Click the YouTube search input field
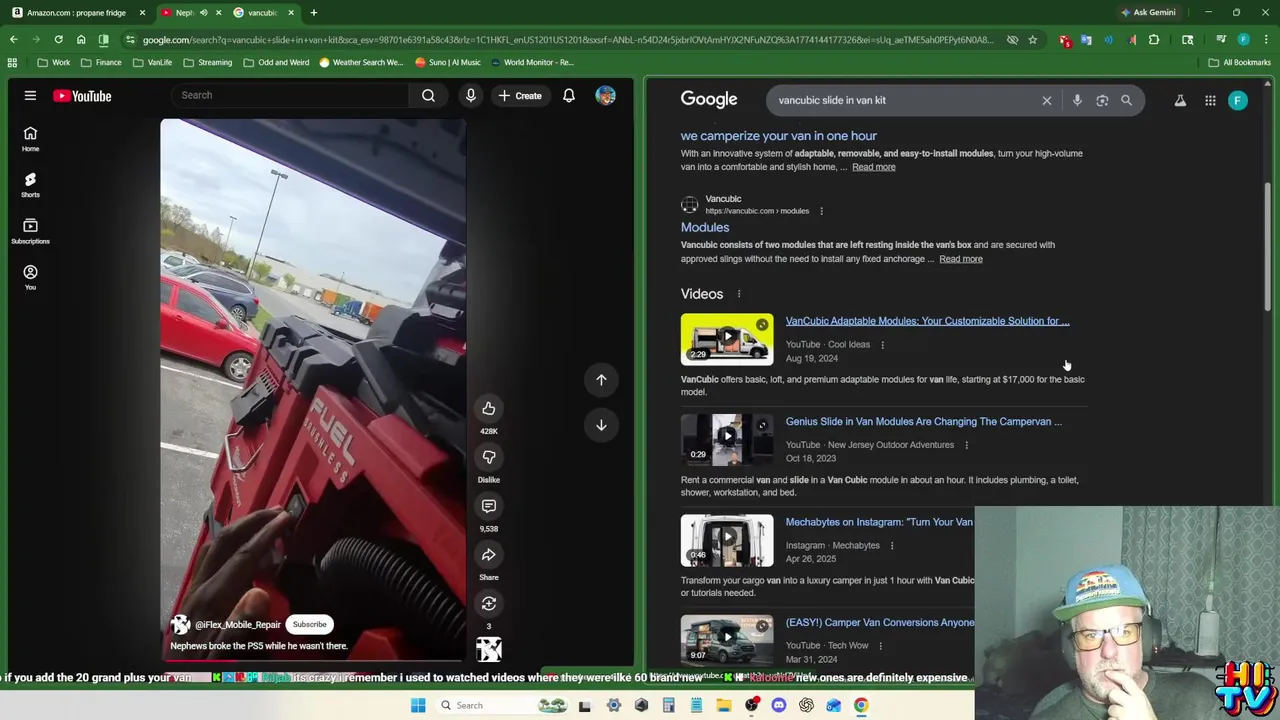Viewport: 1280px width, 720px height. 290,95
